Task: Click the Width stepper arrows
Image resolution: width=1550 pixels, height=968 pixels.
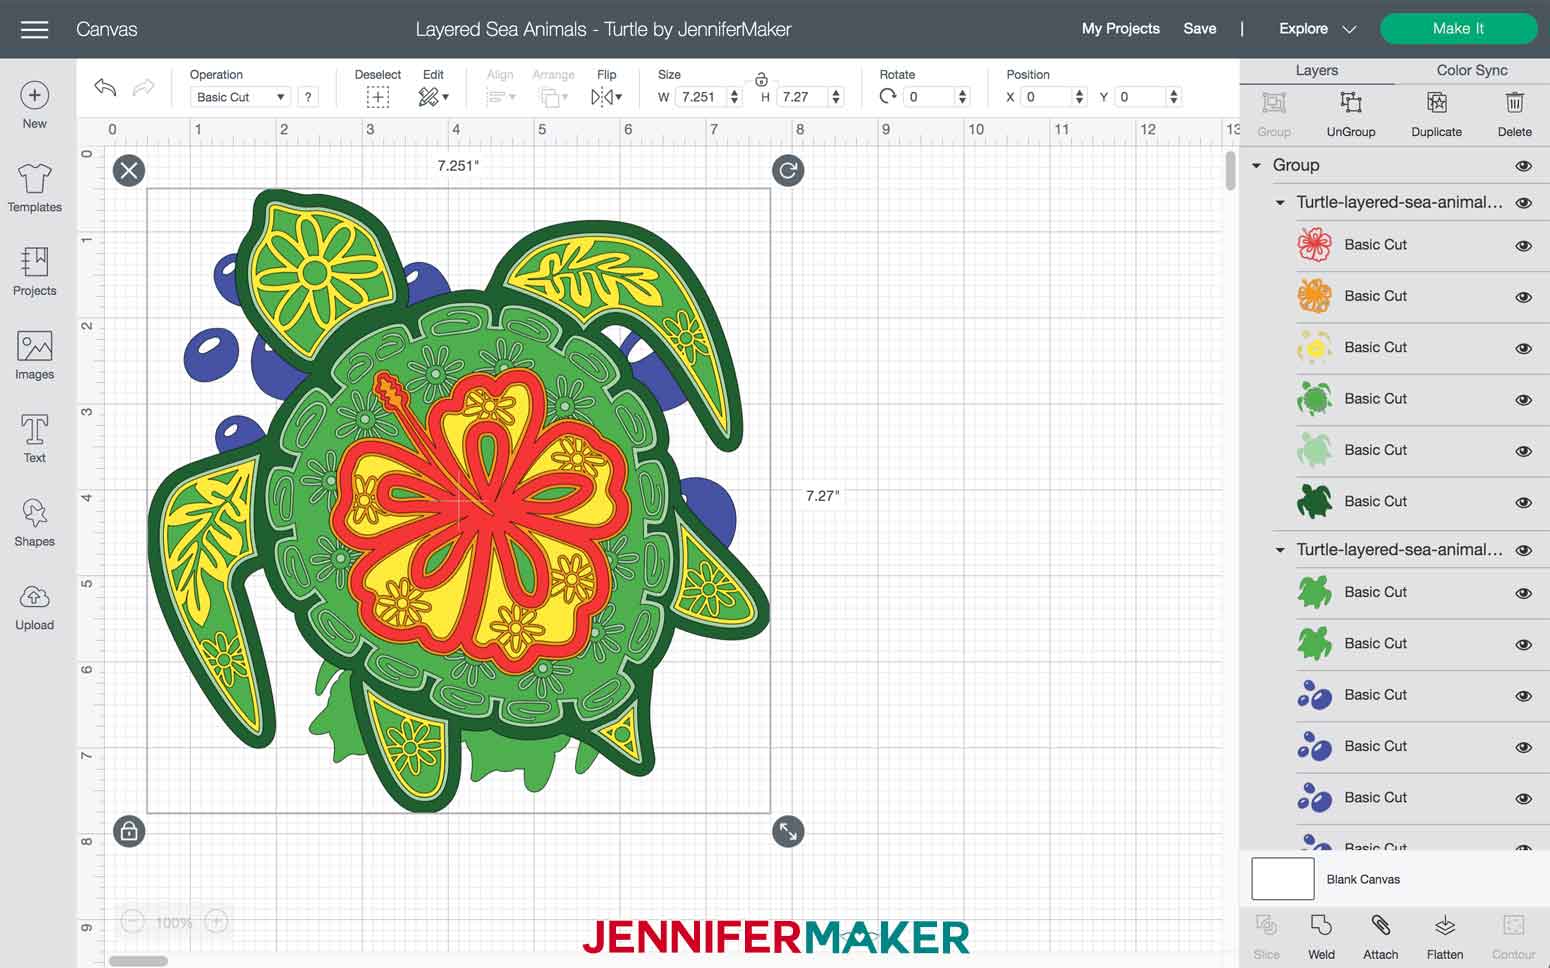Action: (x=734, y=97)
